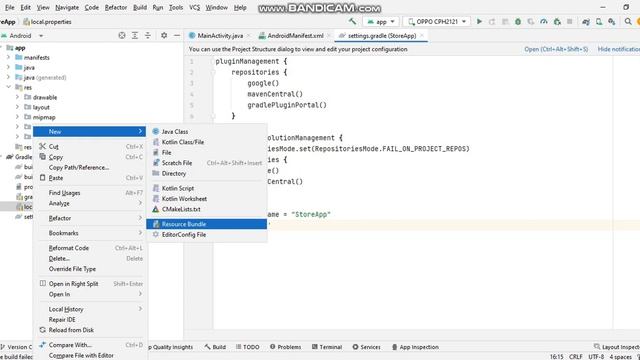Click the Expand All icon in project panel
This screenshot has width=640, height=360.
click(x=135, y=36)
